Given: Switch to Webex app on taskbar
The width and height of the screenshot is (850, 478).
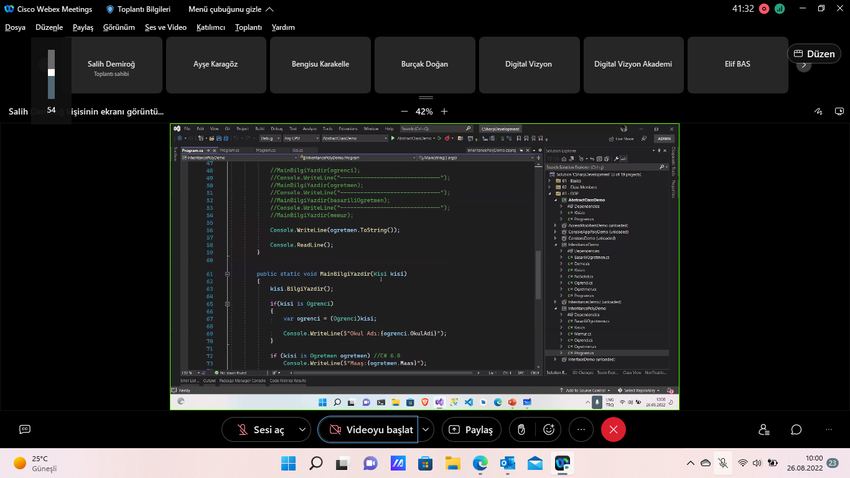Looking at the screenshot, I should coord(562,463).
